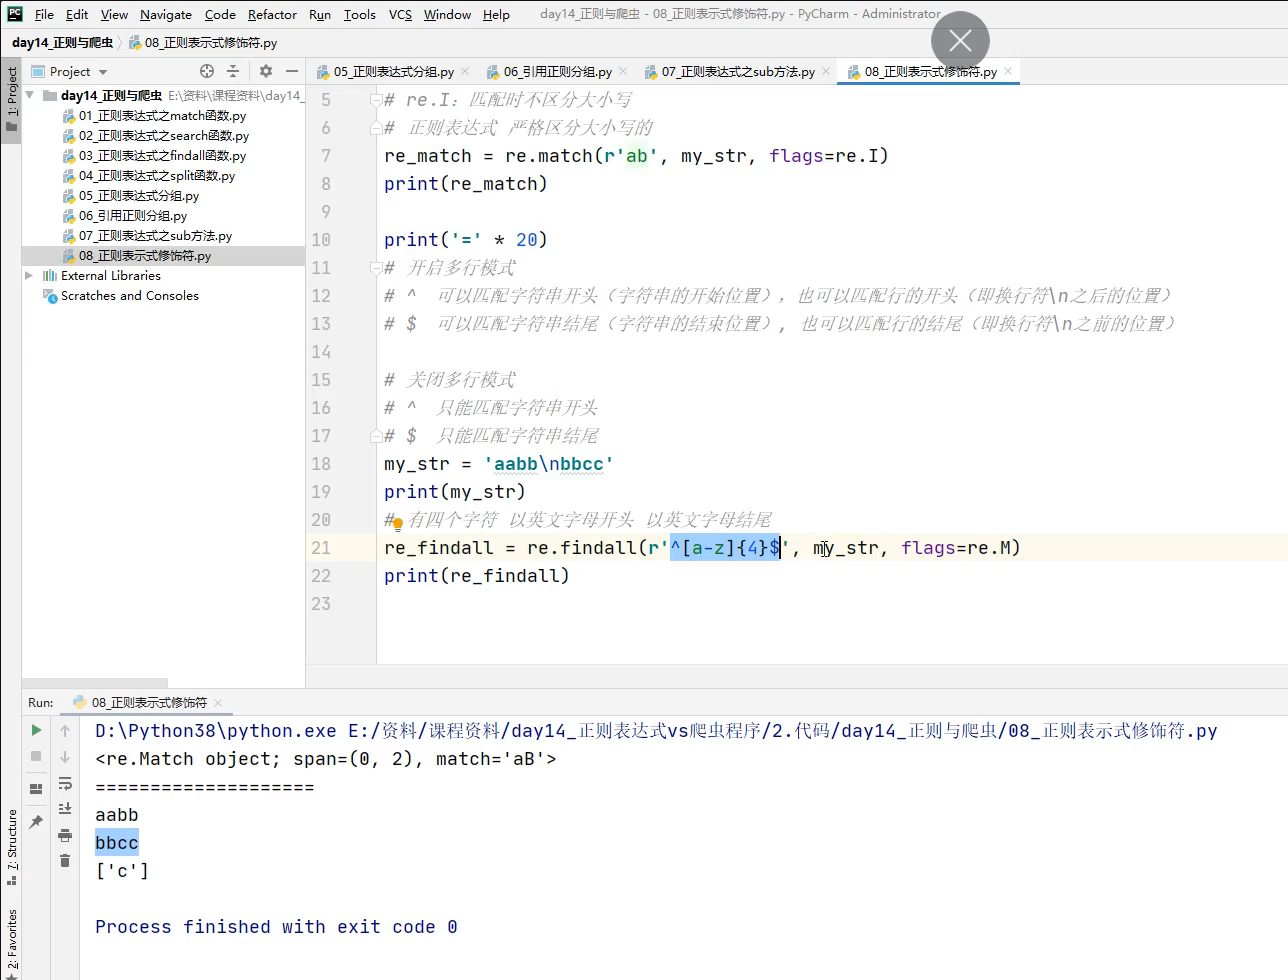Open the Edit menu
Screen dimensions: 1288x980
click(x=77, y=14)
